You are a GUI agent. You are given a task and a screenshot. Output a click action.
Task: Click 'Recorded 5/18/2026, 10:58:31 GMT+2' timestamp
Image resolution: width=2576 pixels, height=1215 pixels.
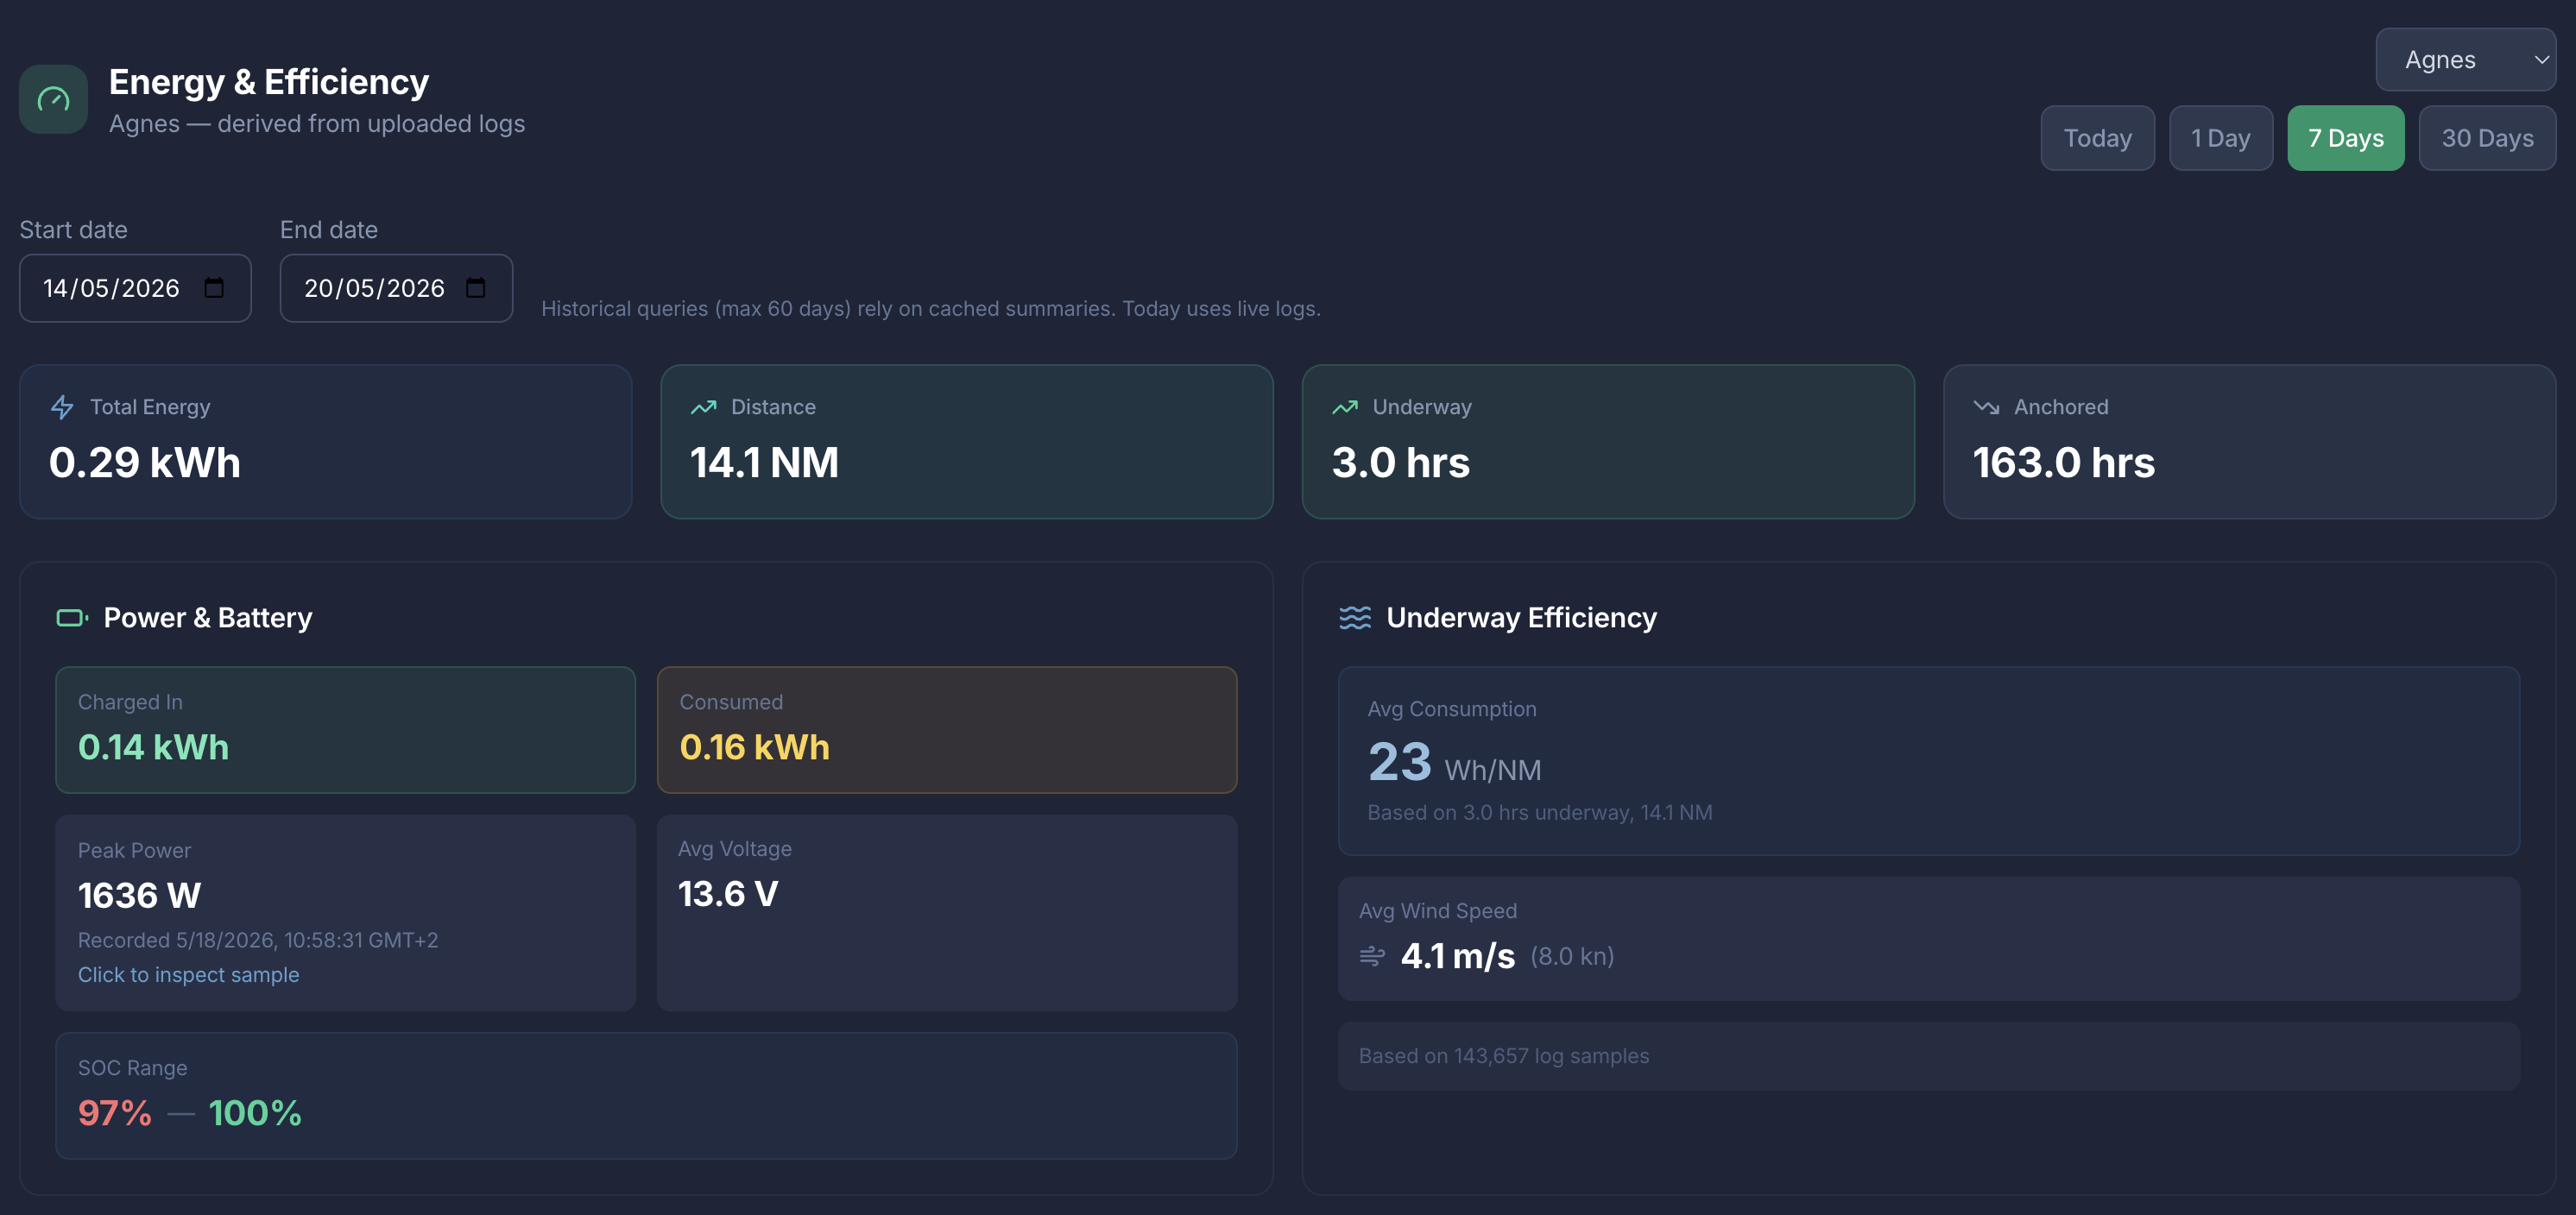[258, 940]
